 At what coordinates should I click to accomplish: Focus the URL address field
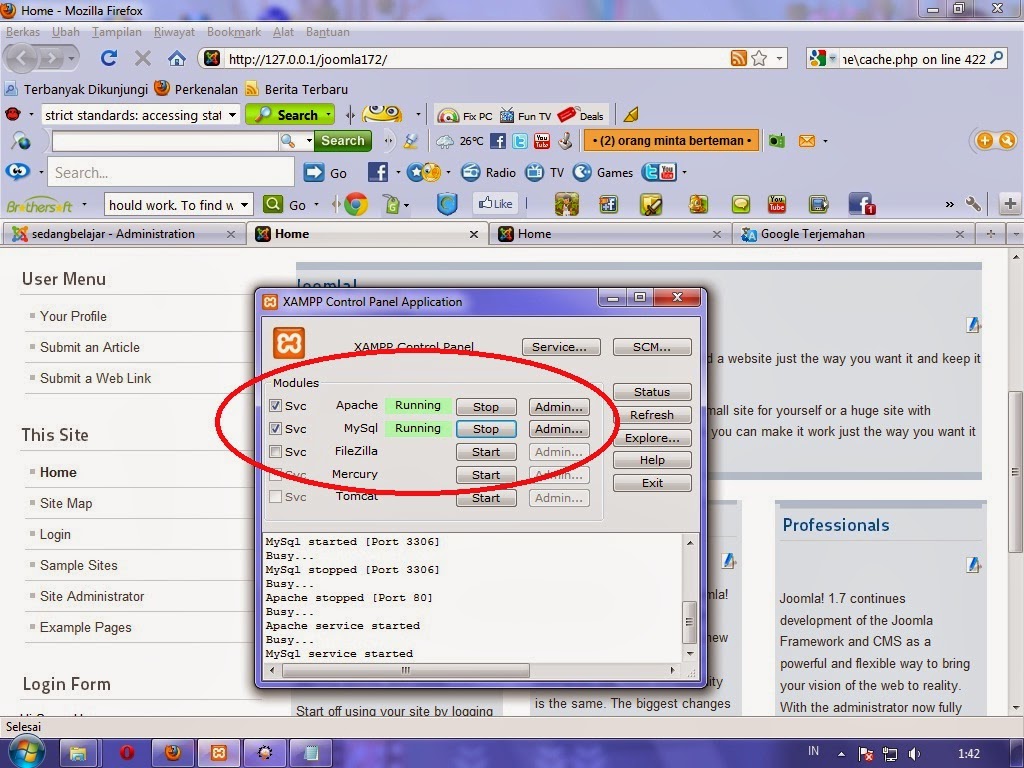point(477,59)
